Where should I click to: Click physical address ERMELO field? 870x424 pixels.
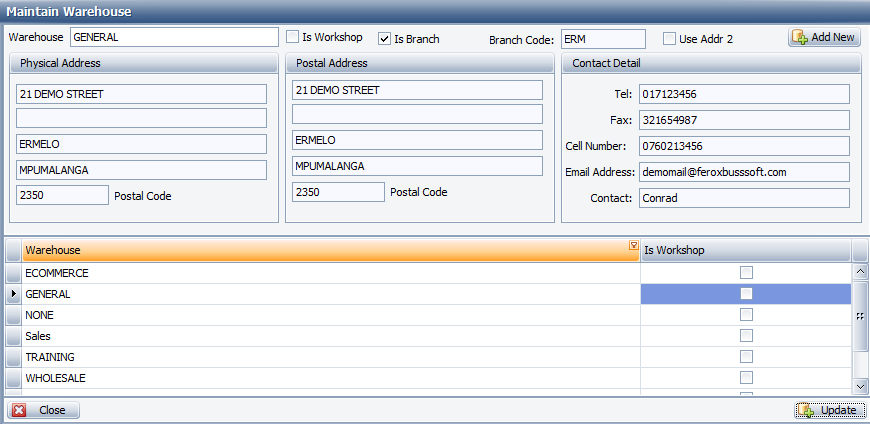[141, 144]
